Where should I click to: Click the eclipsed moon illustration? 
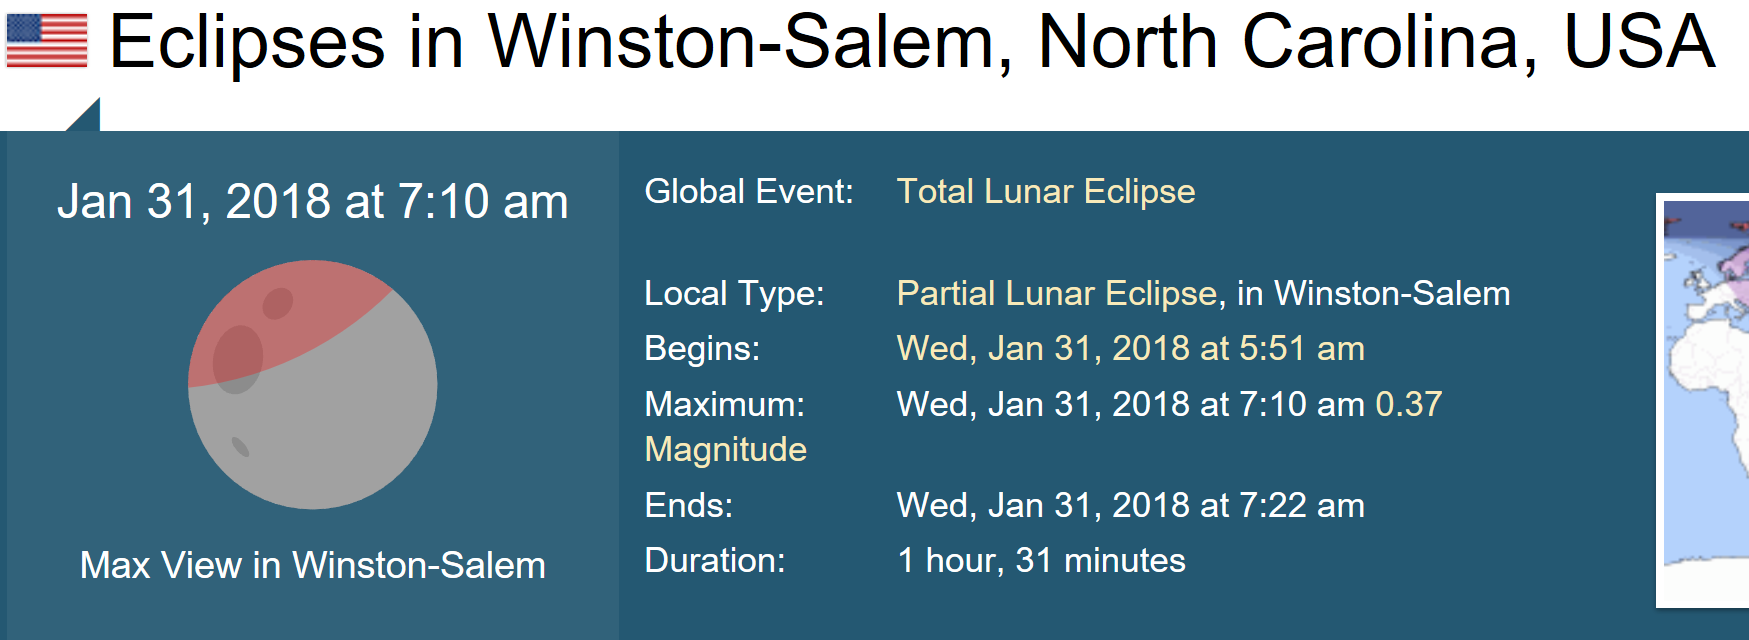(313, 385)
